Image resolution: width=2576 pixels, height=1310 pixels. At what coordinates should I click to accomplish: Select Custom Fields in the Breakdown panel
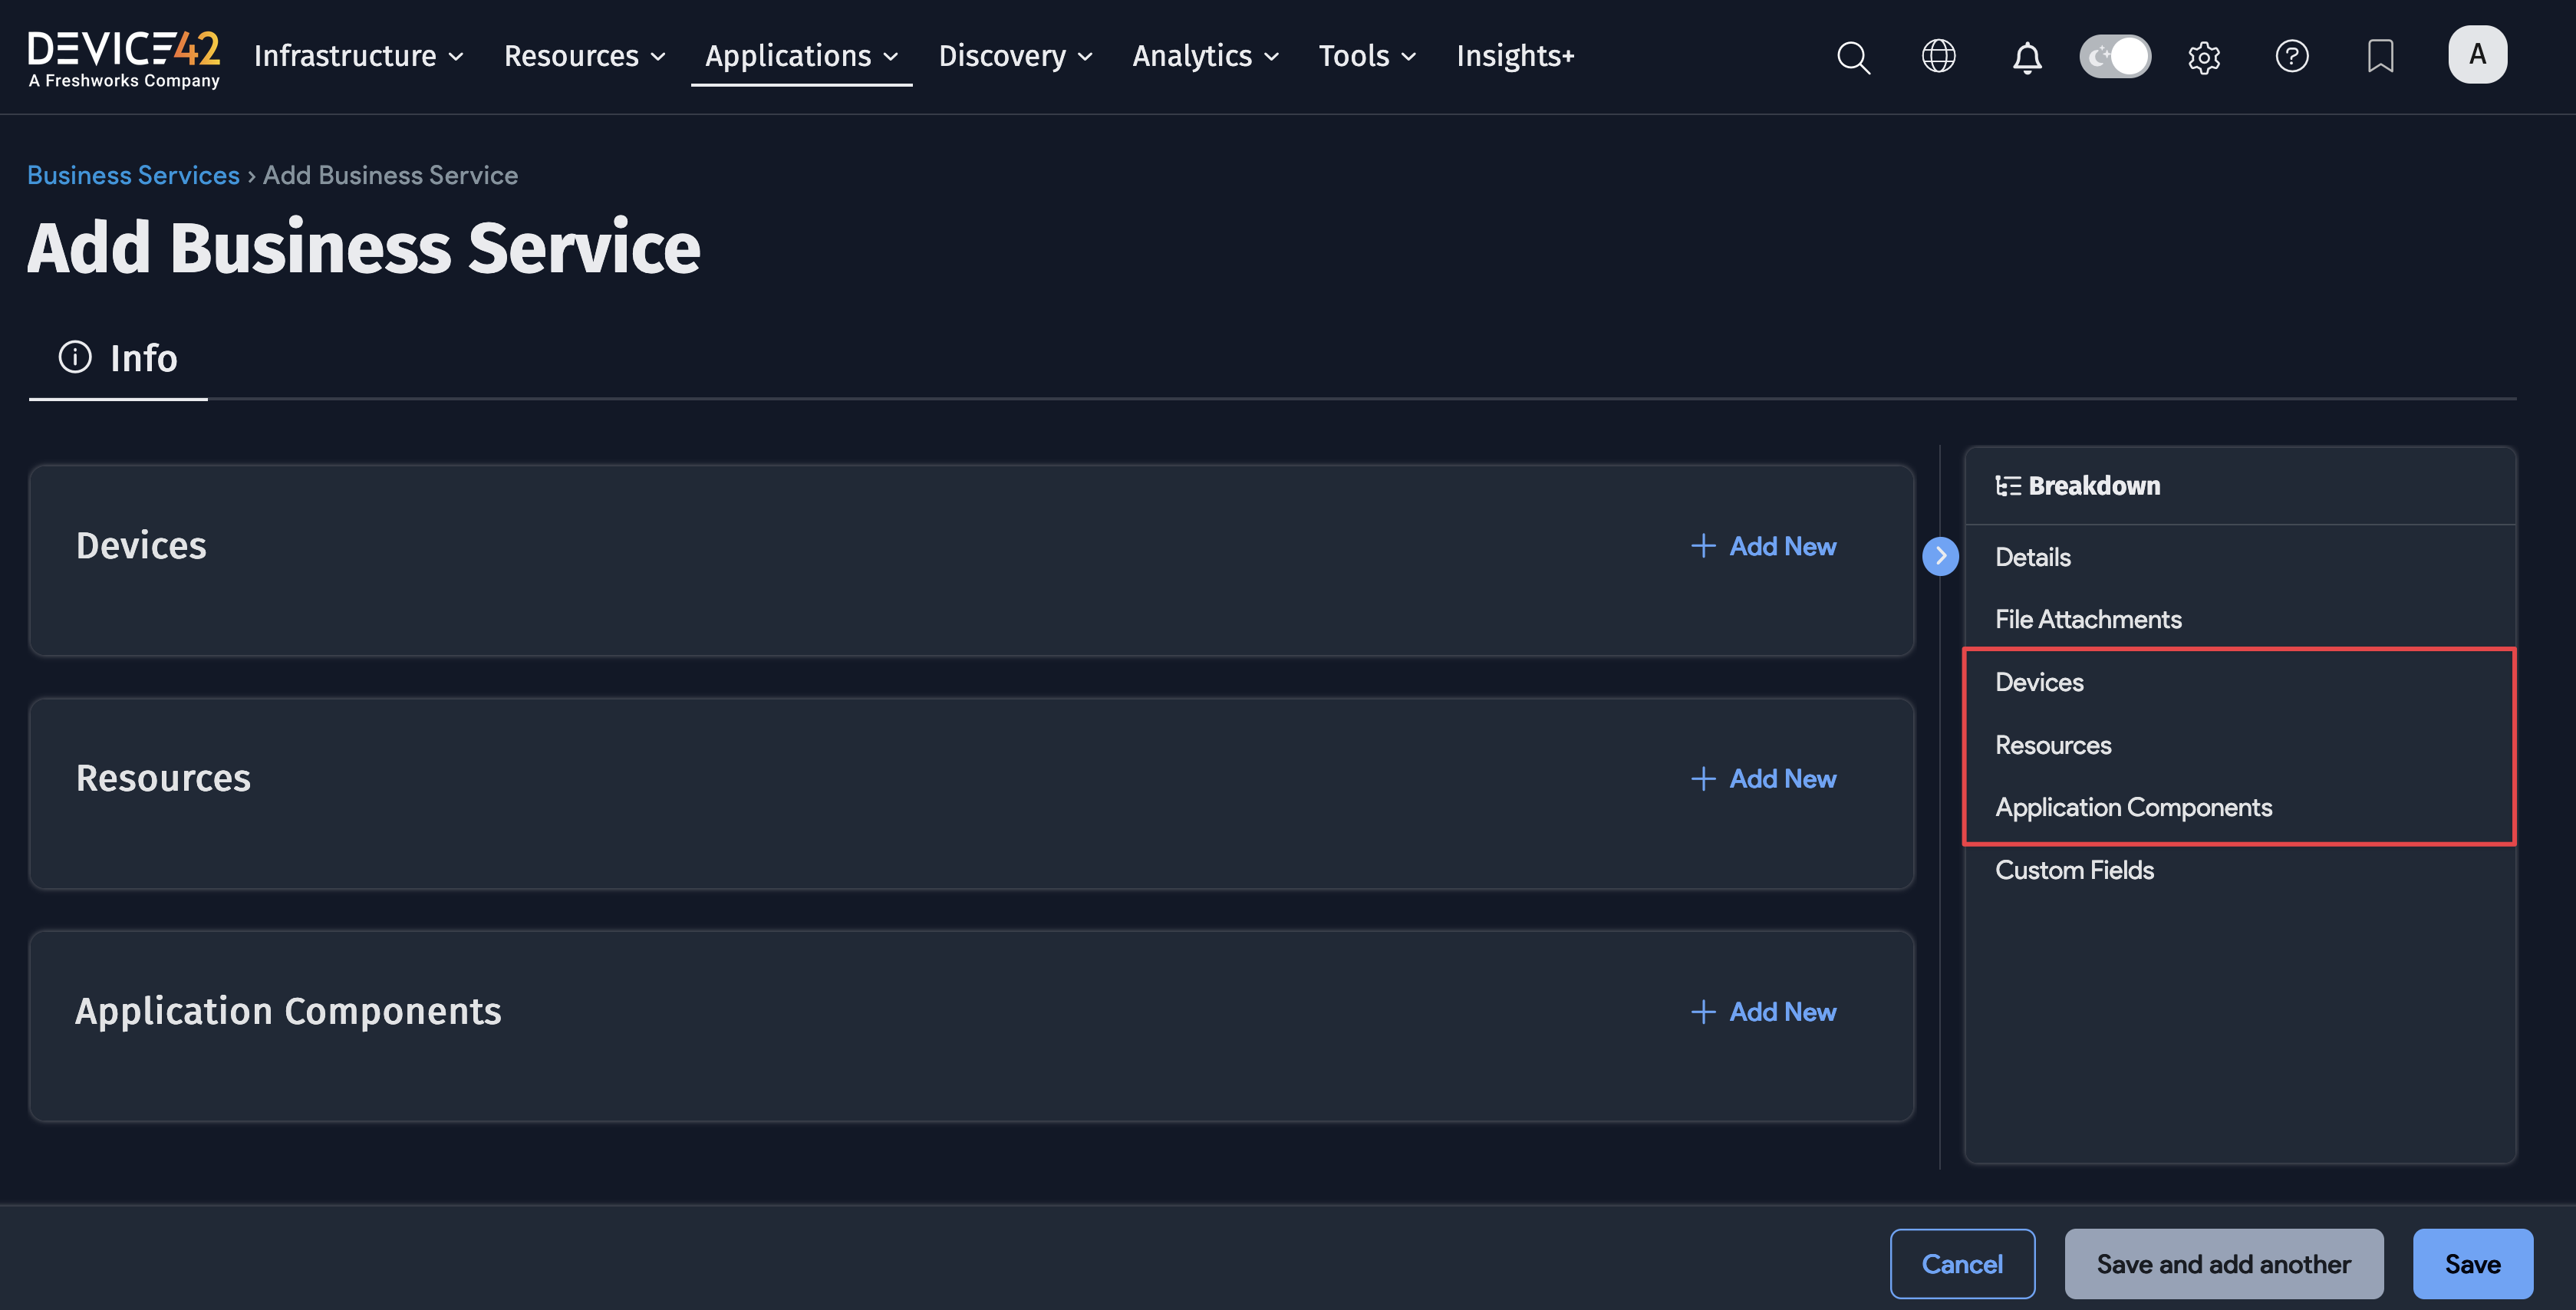(x=2075, y=869)
